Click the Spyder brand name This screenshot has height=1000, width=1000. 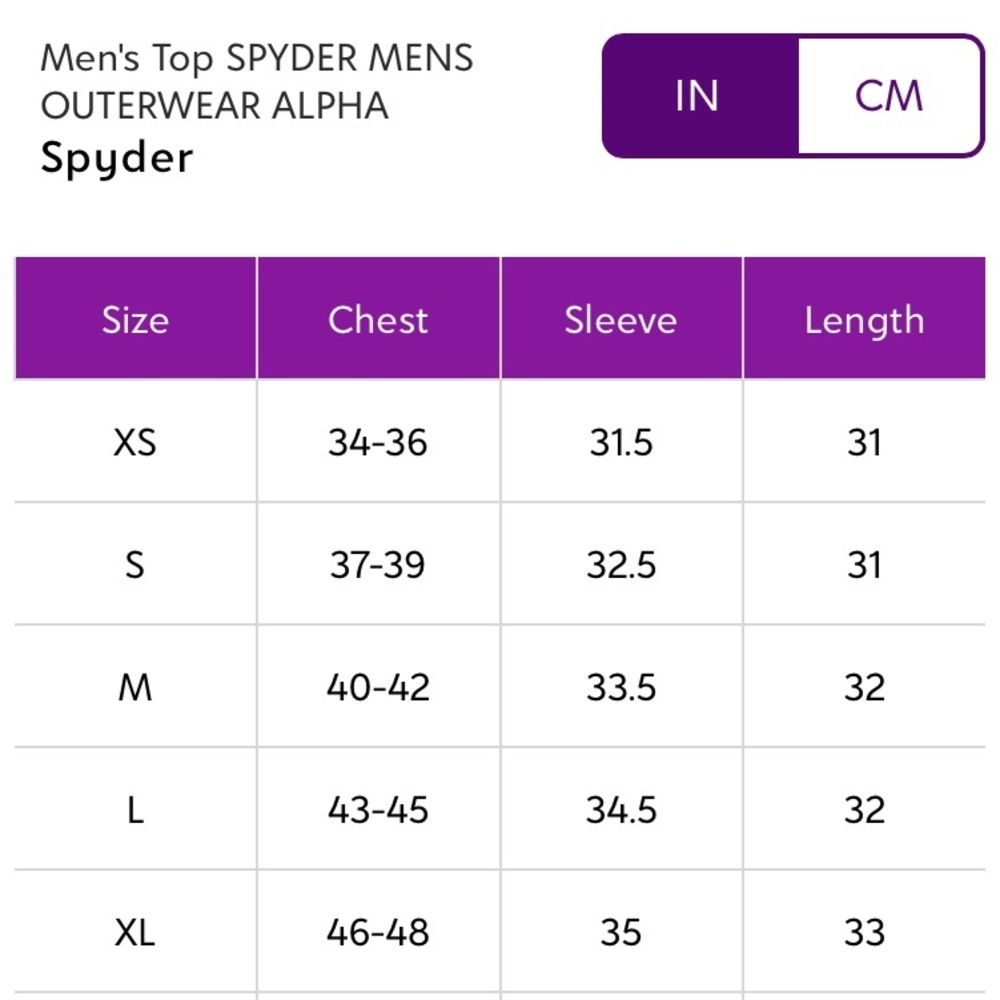pyautogui.click(x=117, y=158)
